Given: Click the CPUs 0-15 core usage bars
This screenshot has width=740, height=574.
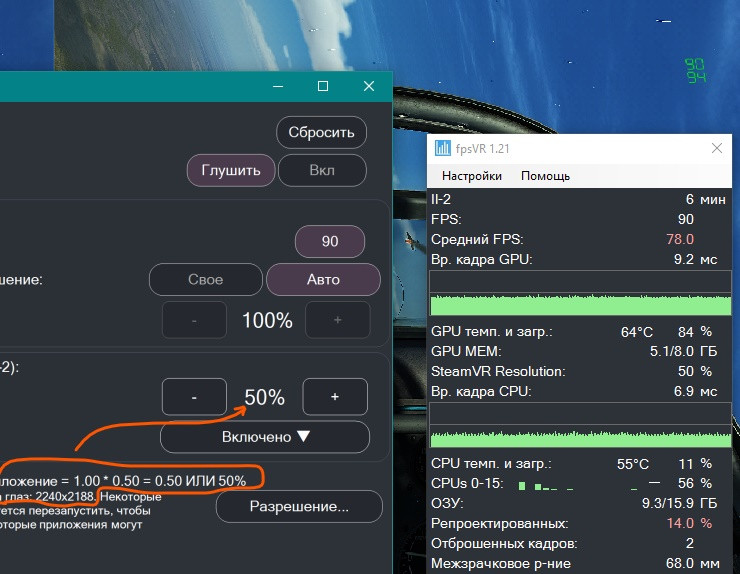Looking at the screenshot, I should [589, 485].
